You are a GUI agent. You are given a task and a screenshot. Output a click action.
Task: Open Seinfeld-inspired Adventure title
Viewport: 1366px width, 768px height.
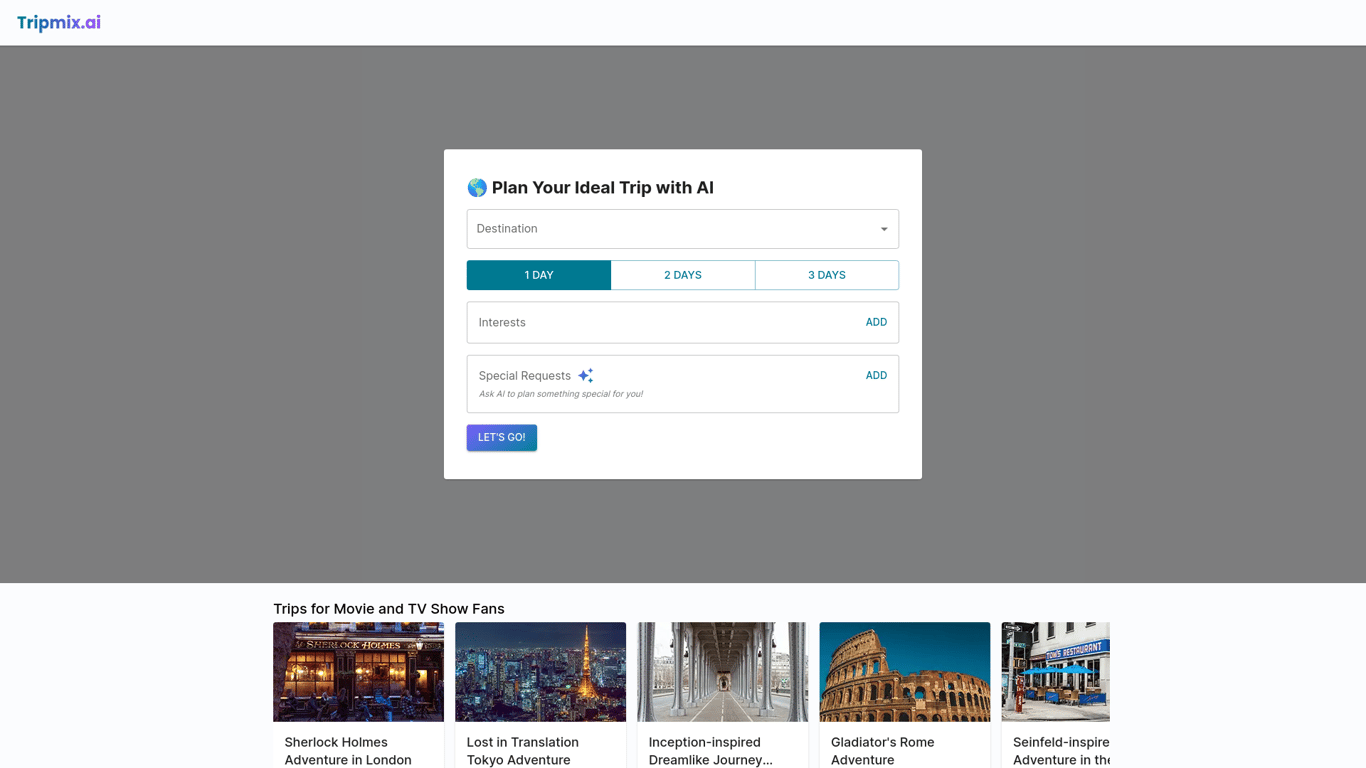(x=1061, y=751)
